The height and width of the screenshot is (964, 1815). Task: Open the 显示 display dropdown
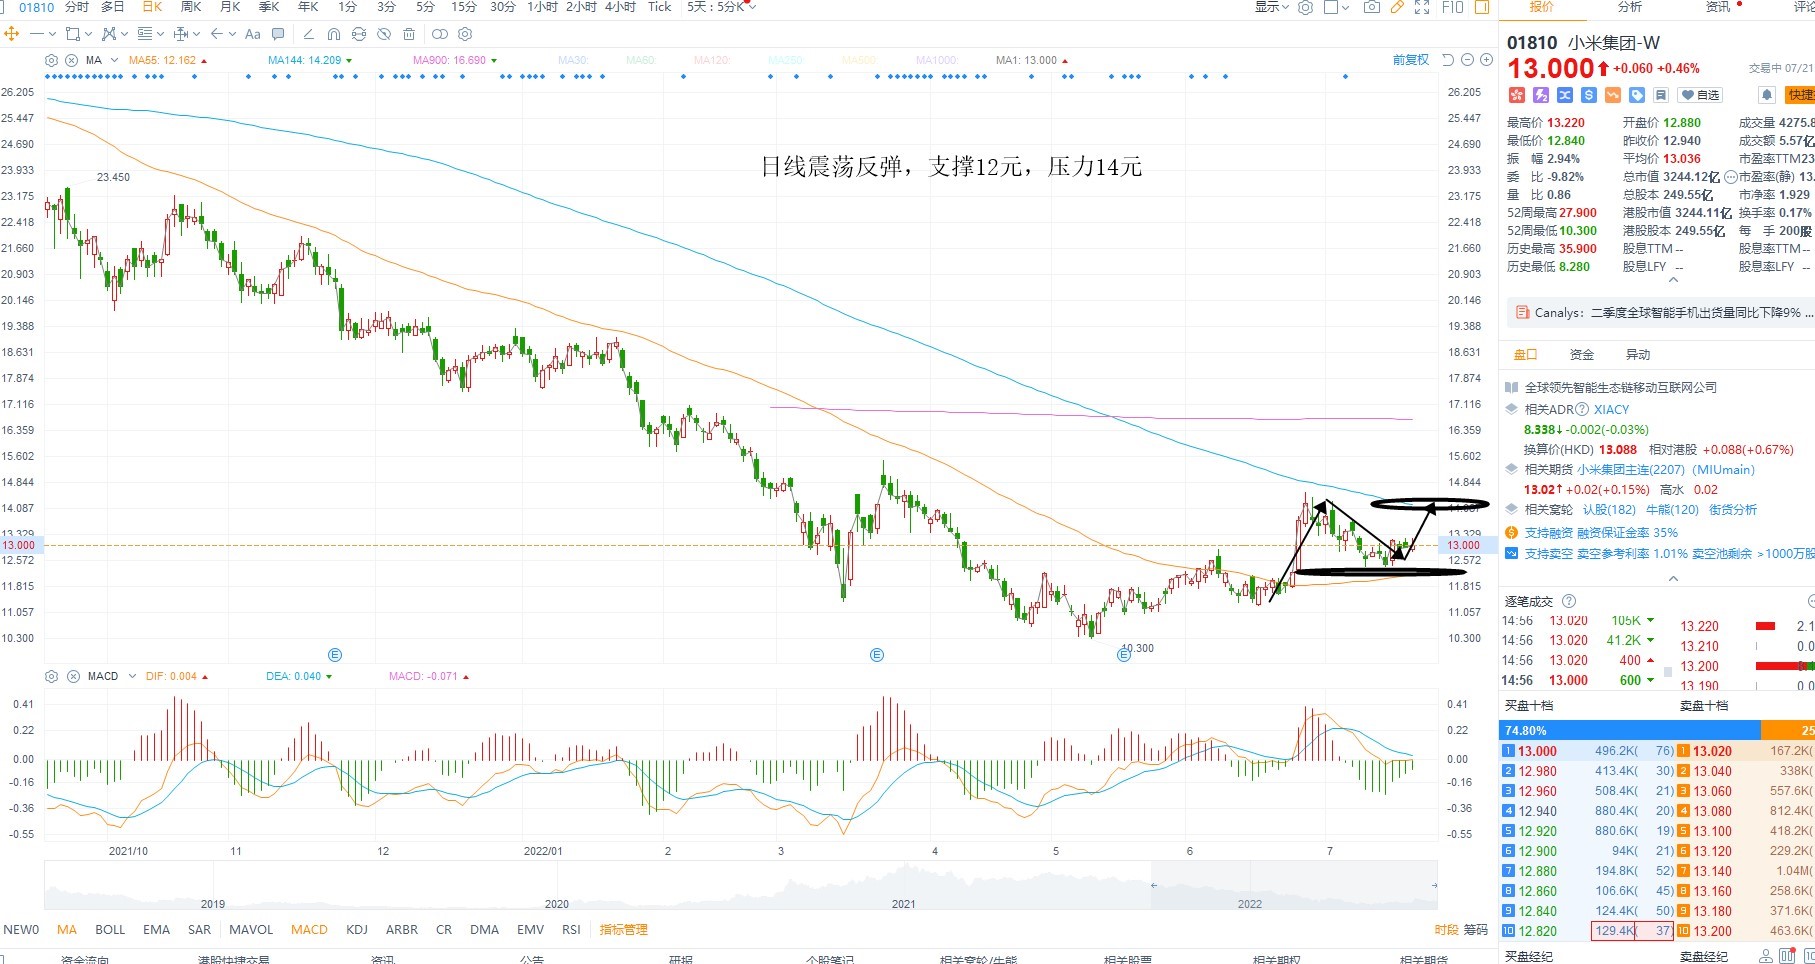1272,7
